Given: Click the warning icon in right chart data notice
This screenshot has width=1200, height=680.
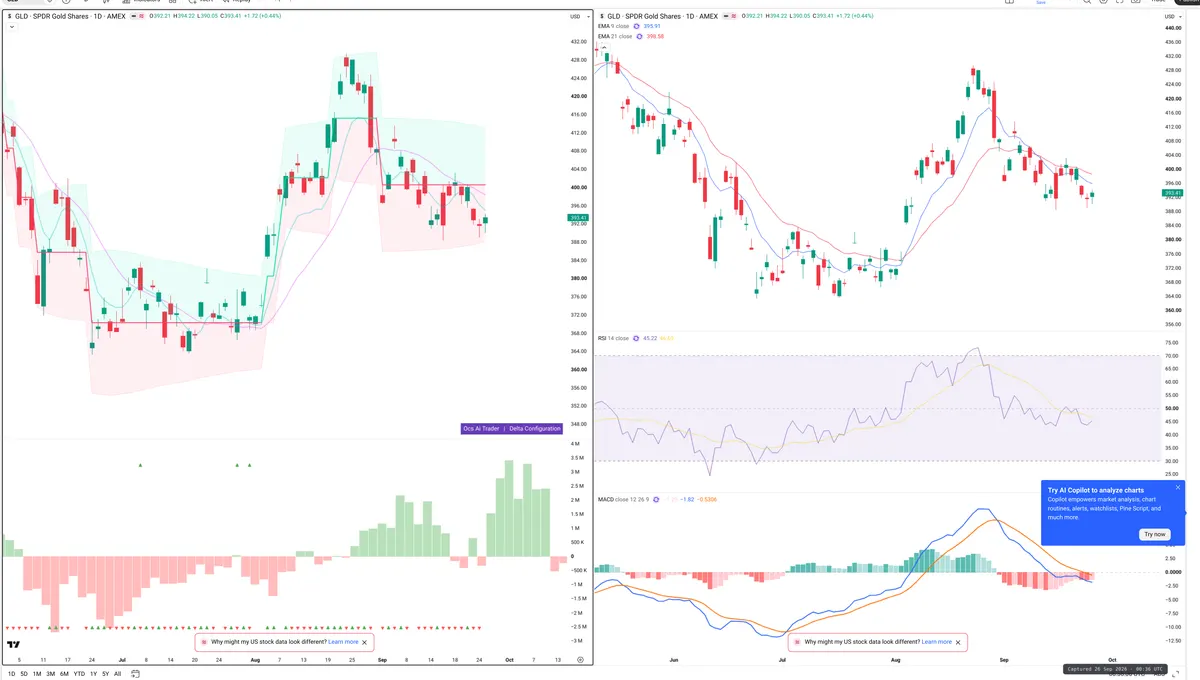Looking at the screenshot, I should coord(798,642).
